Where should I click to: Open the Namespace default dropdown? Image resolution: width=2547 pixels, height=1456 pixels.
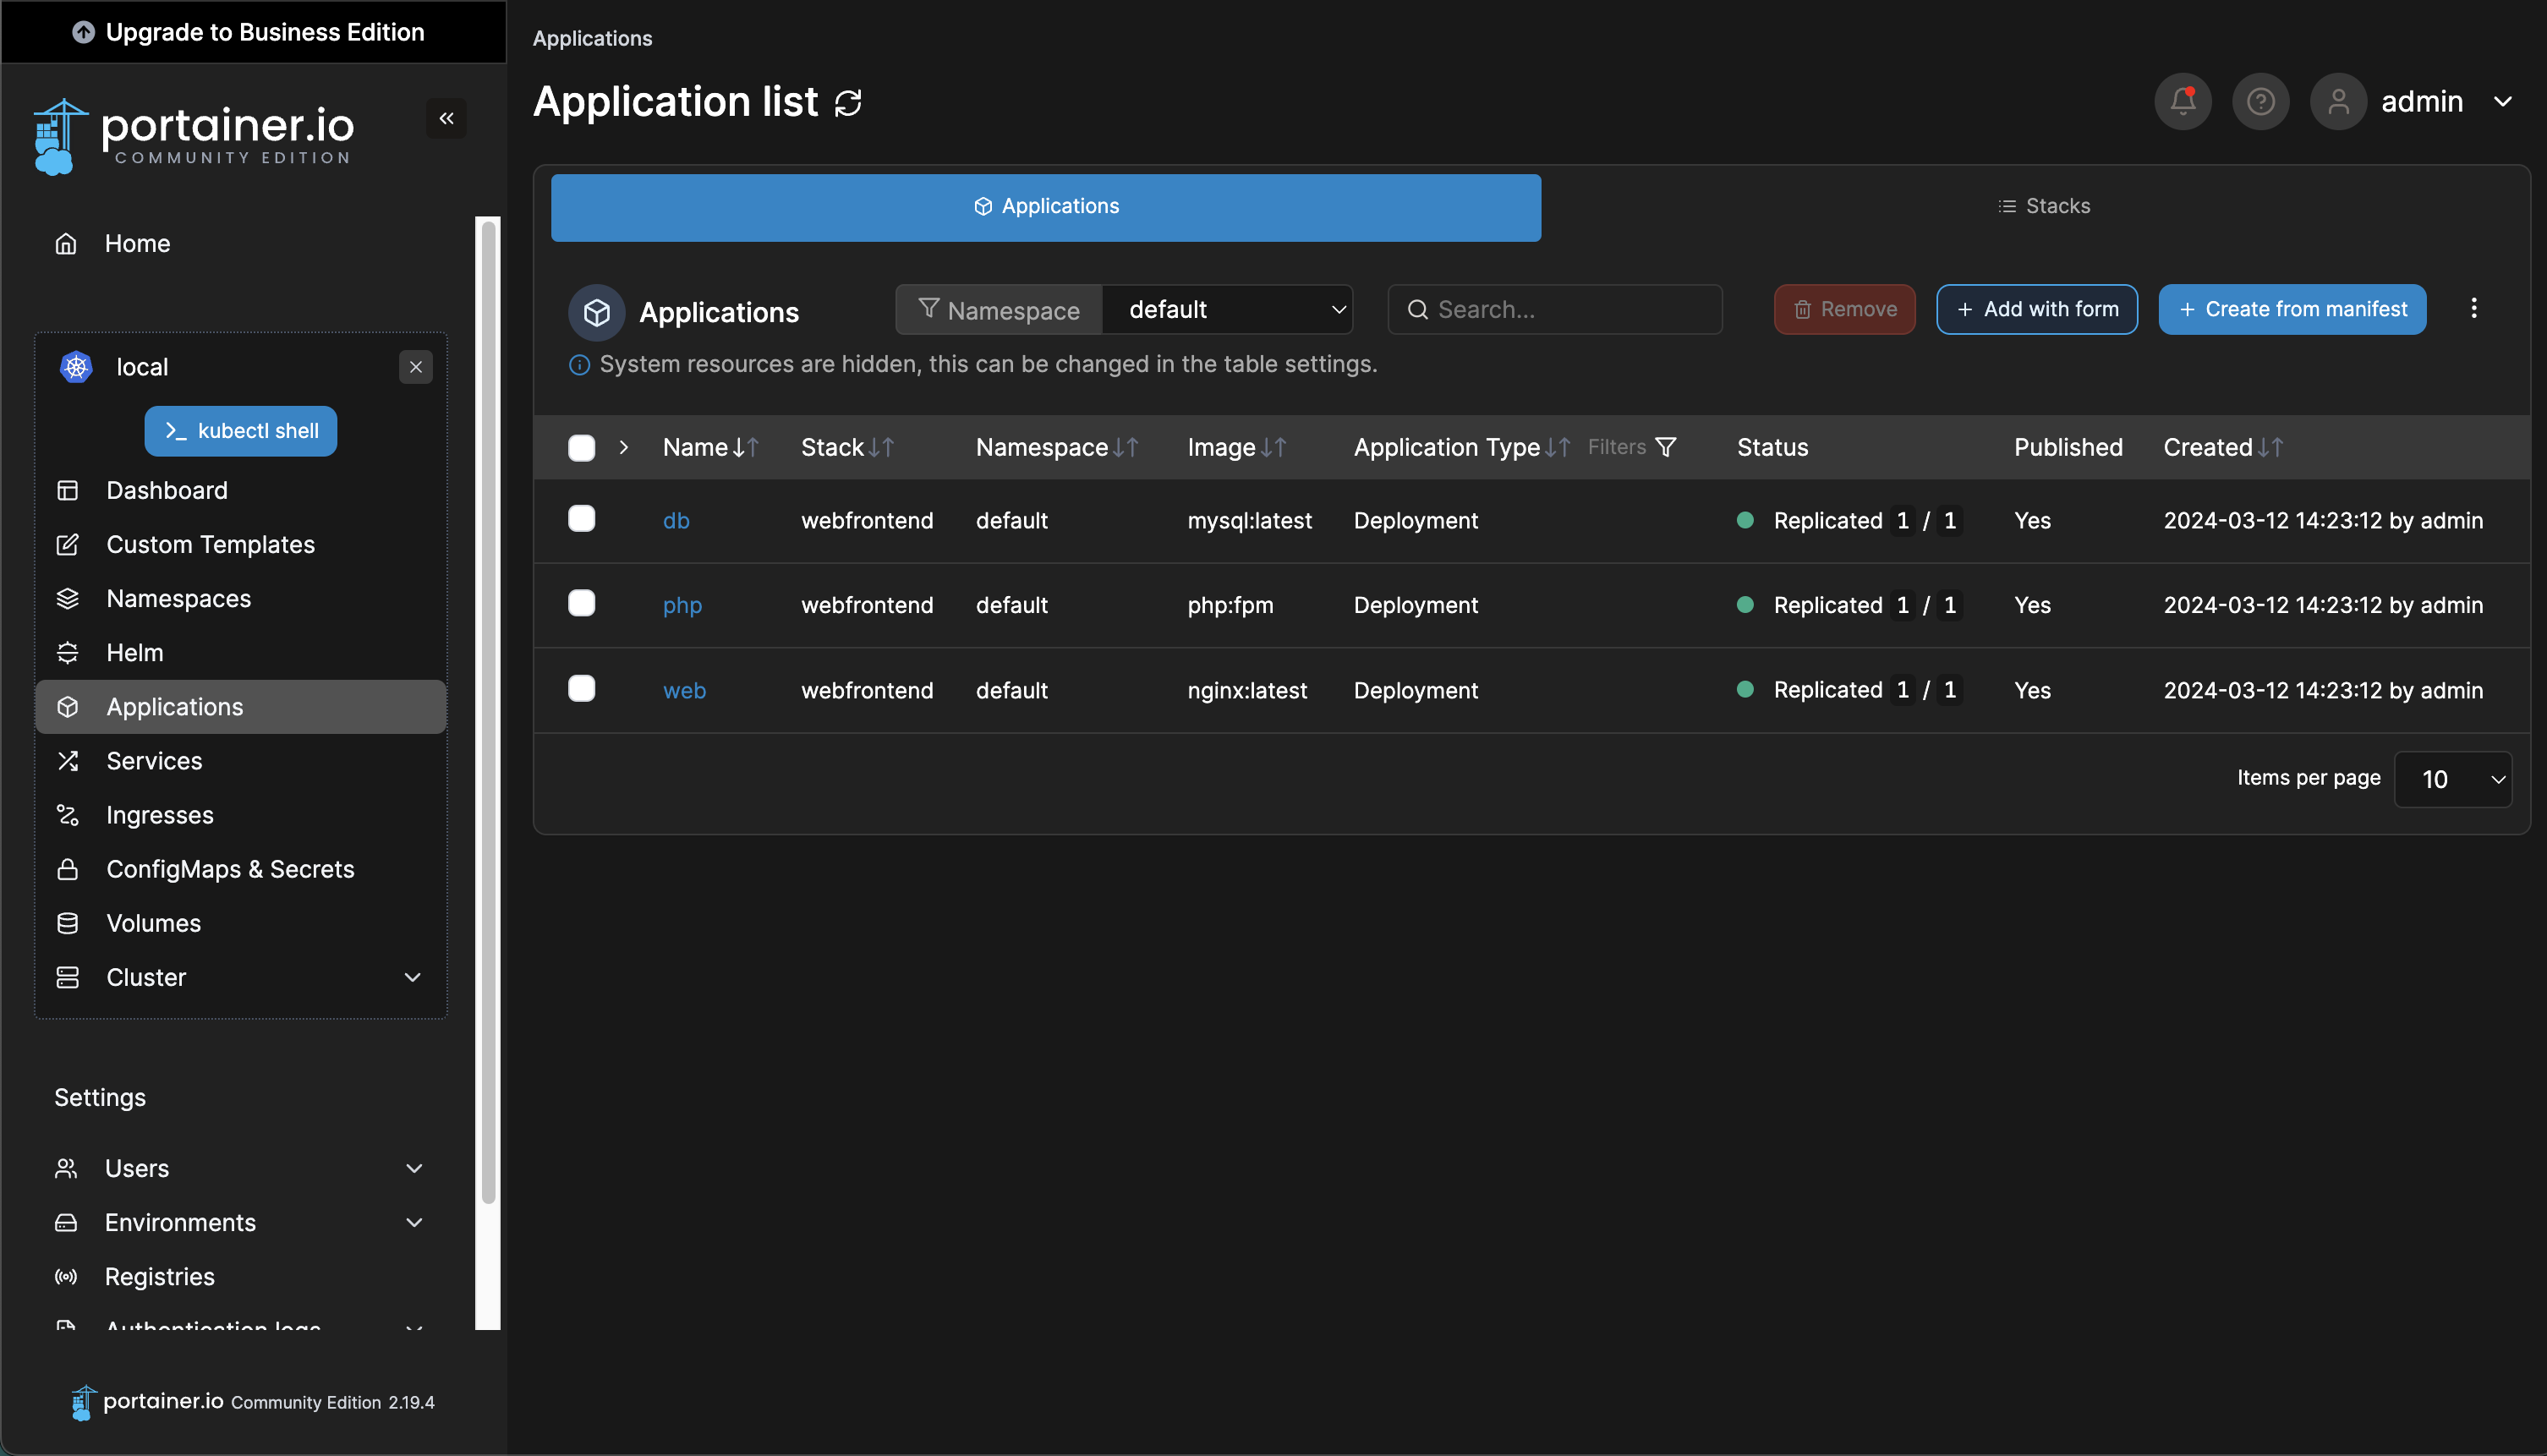point(1227,310)
